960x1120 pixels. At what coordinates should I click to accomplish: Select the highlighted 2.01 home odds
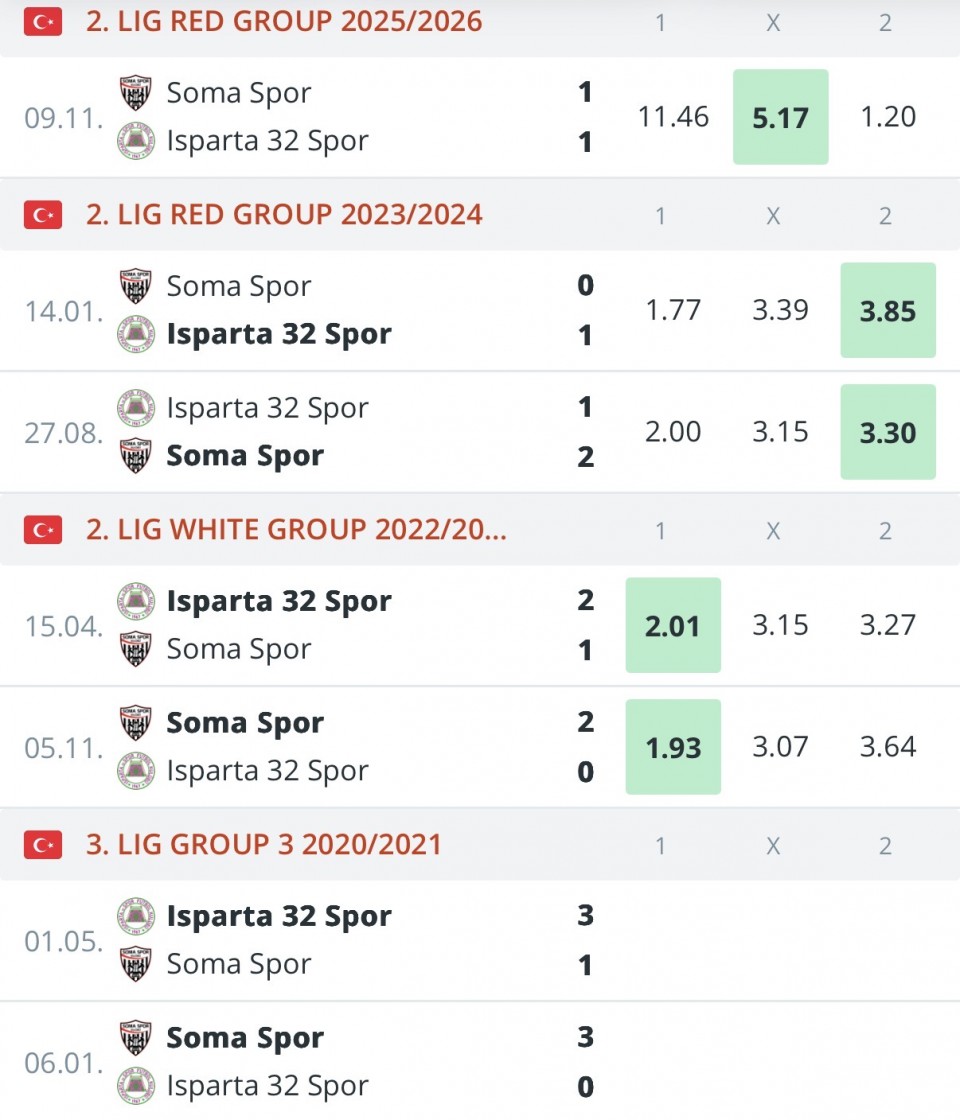coord(673,625)
